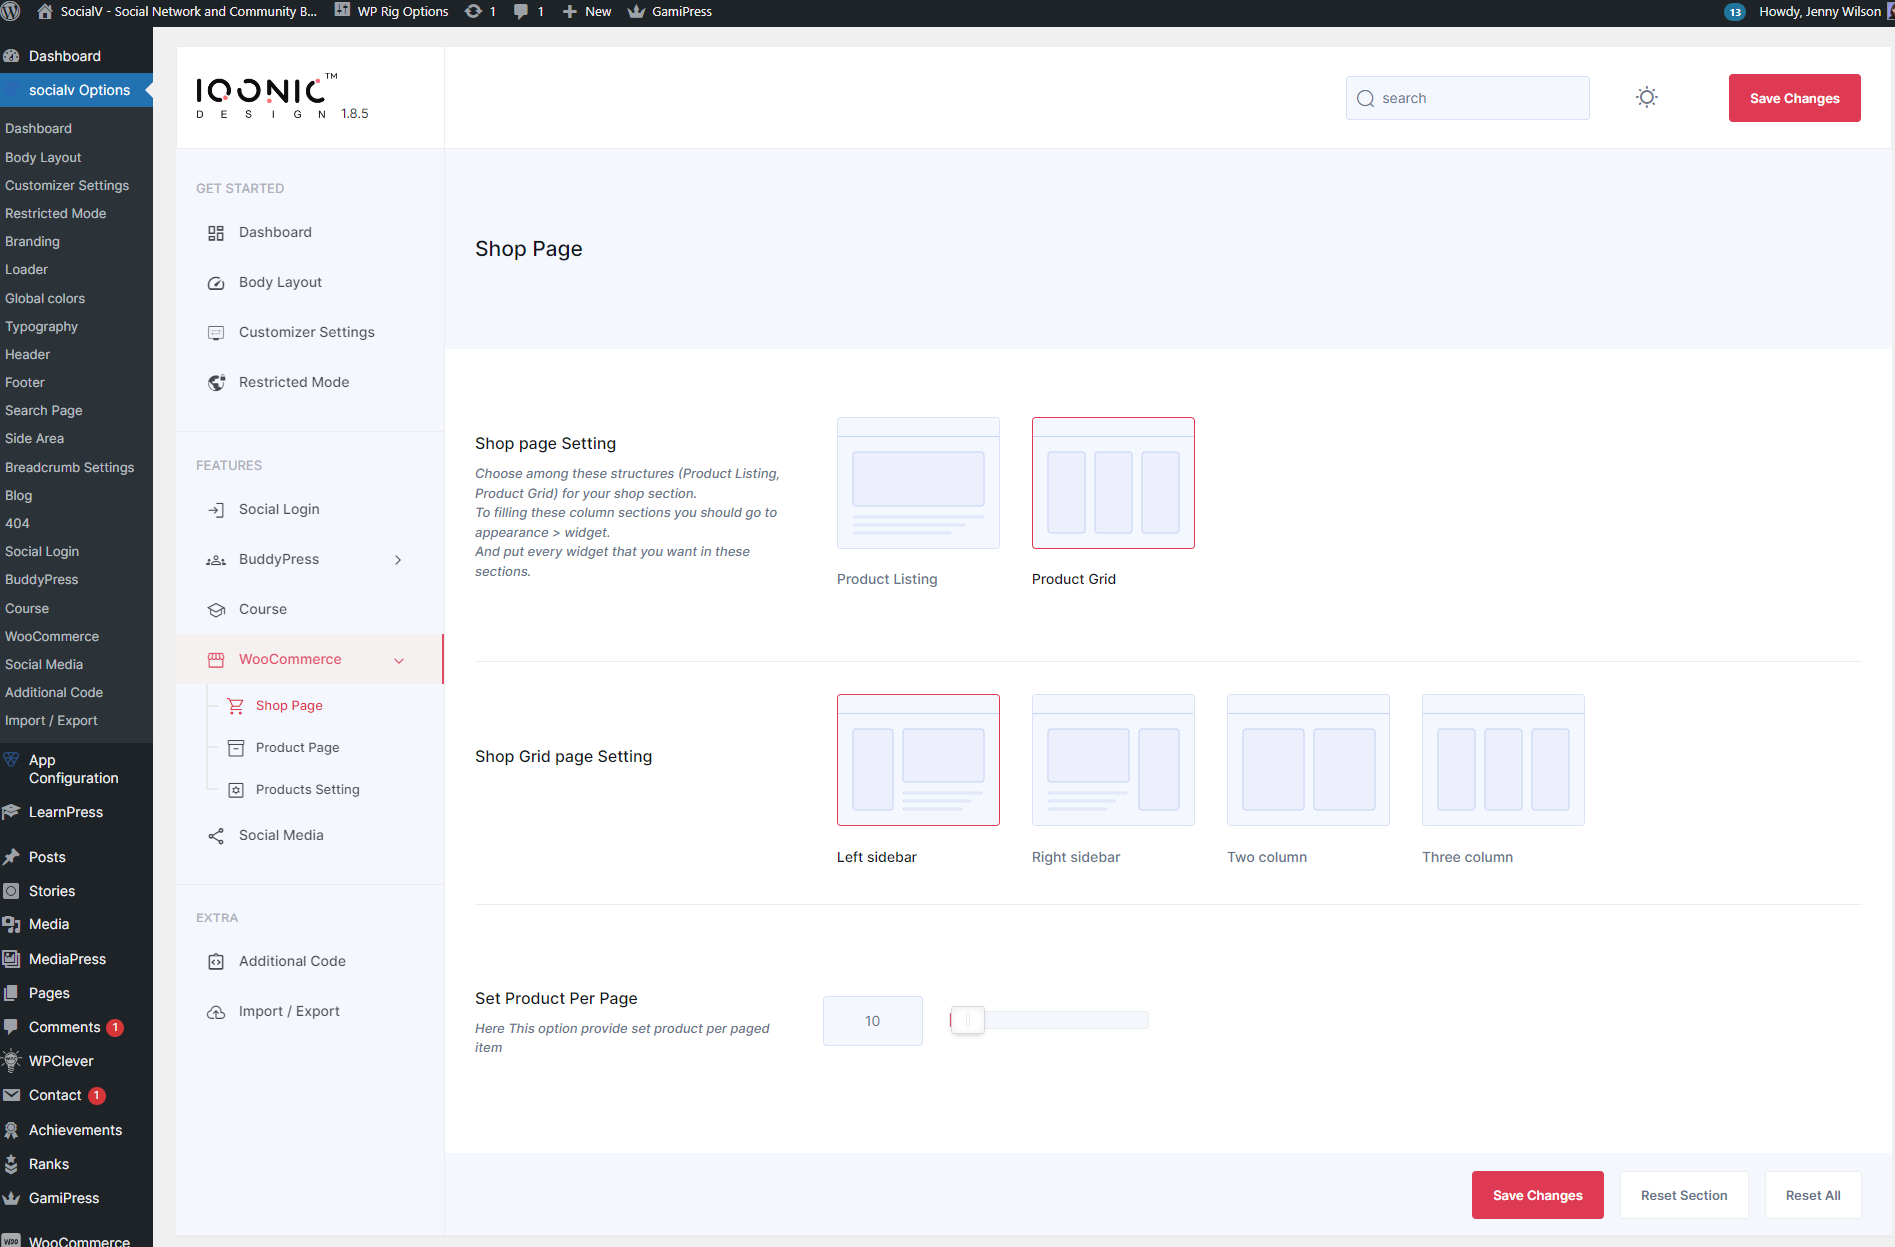
Task: Select Product Listing layout option
Action: click(x=918, y=483)
